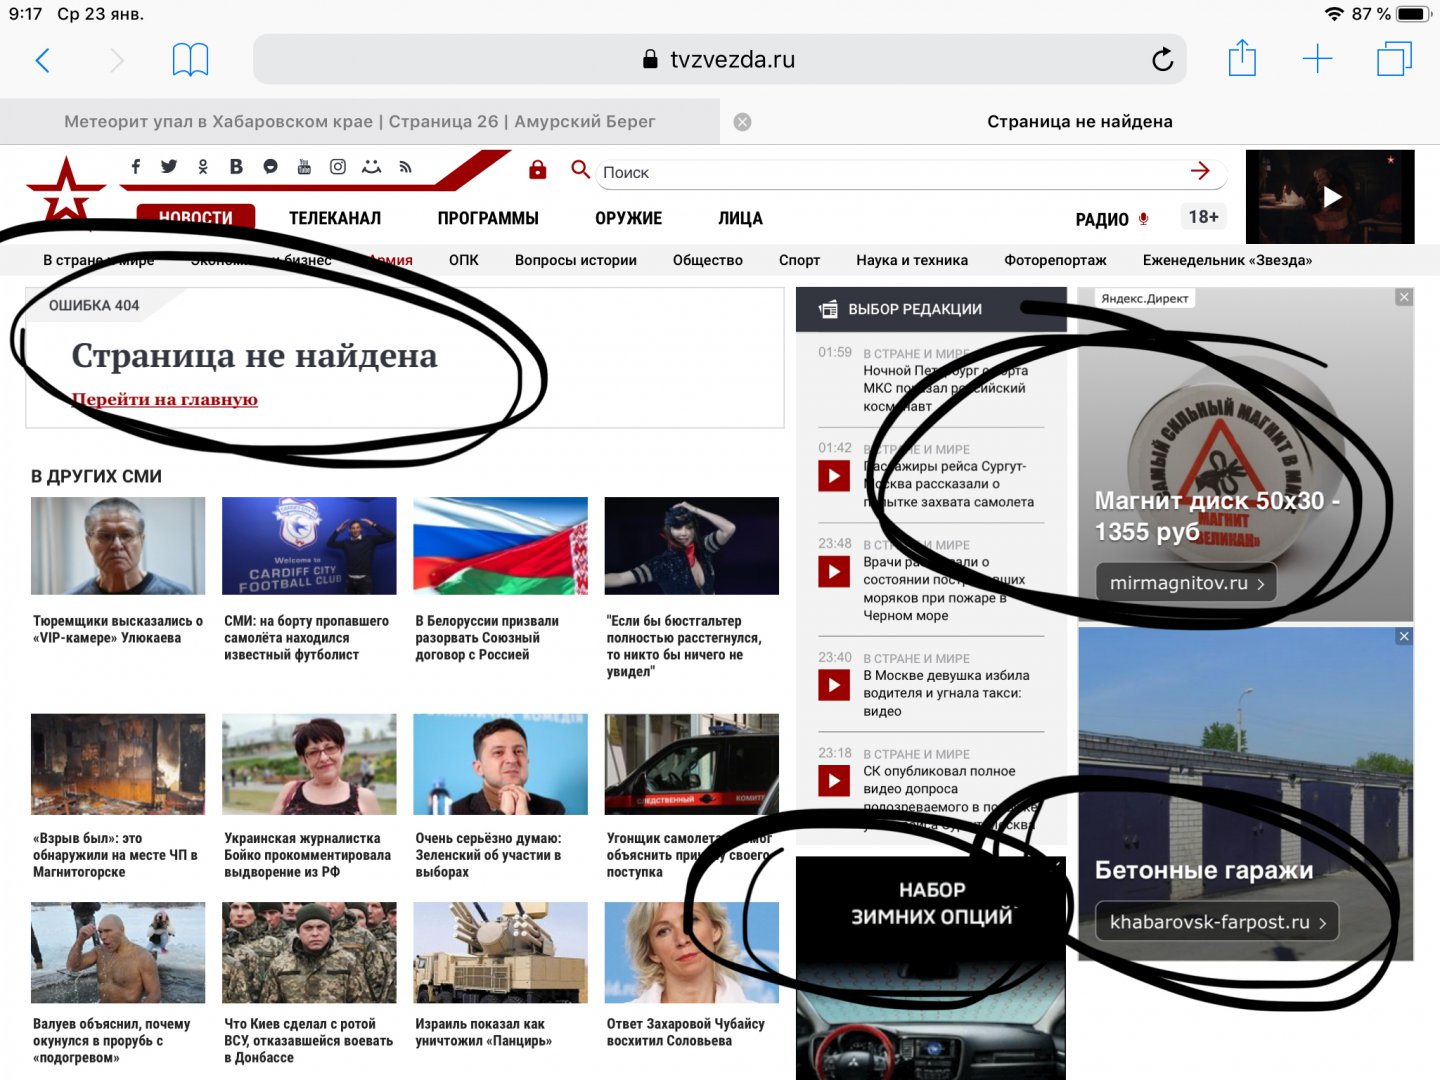1440x1080 pixels.
Task: Open the YouTube channel icon
Action: tap(304, 167)
